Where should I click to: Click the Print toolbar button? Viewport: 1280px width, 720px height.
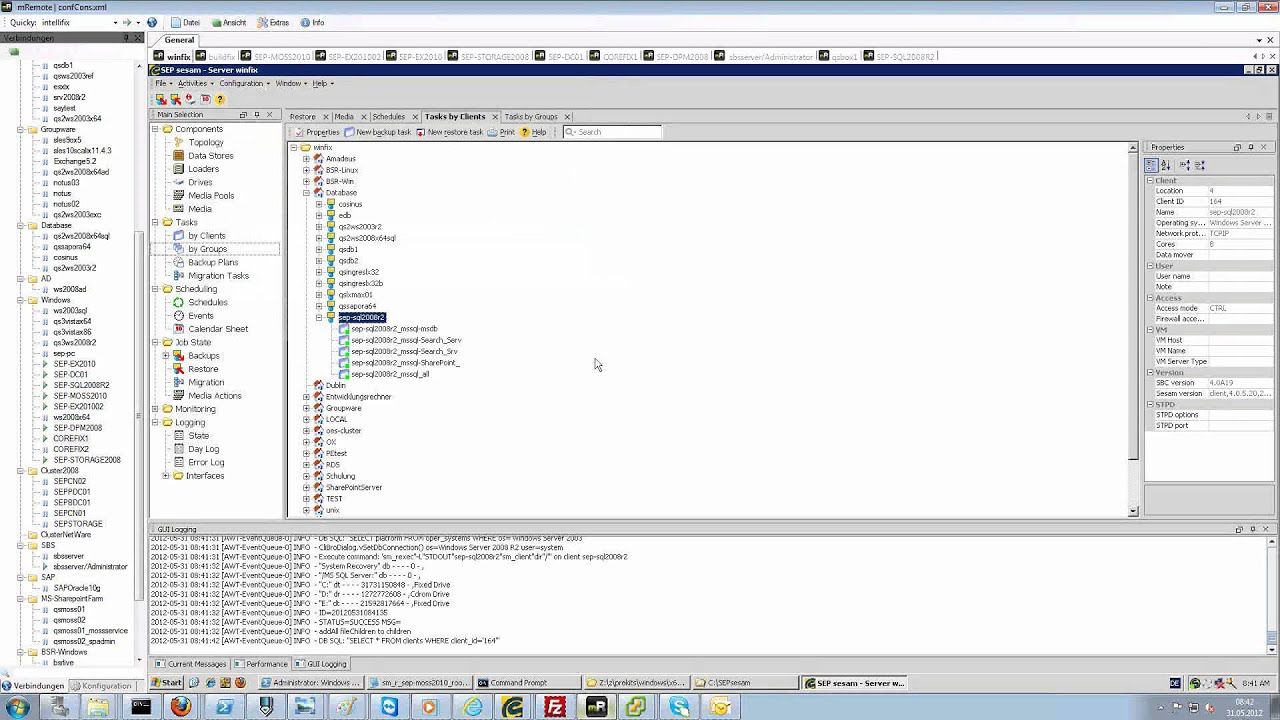(502, 132)
